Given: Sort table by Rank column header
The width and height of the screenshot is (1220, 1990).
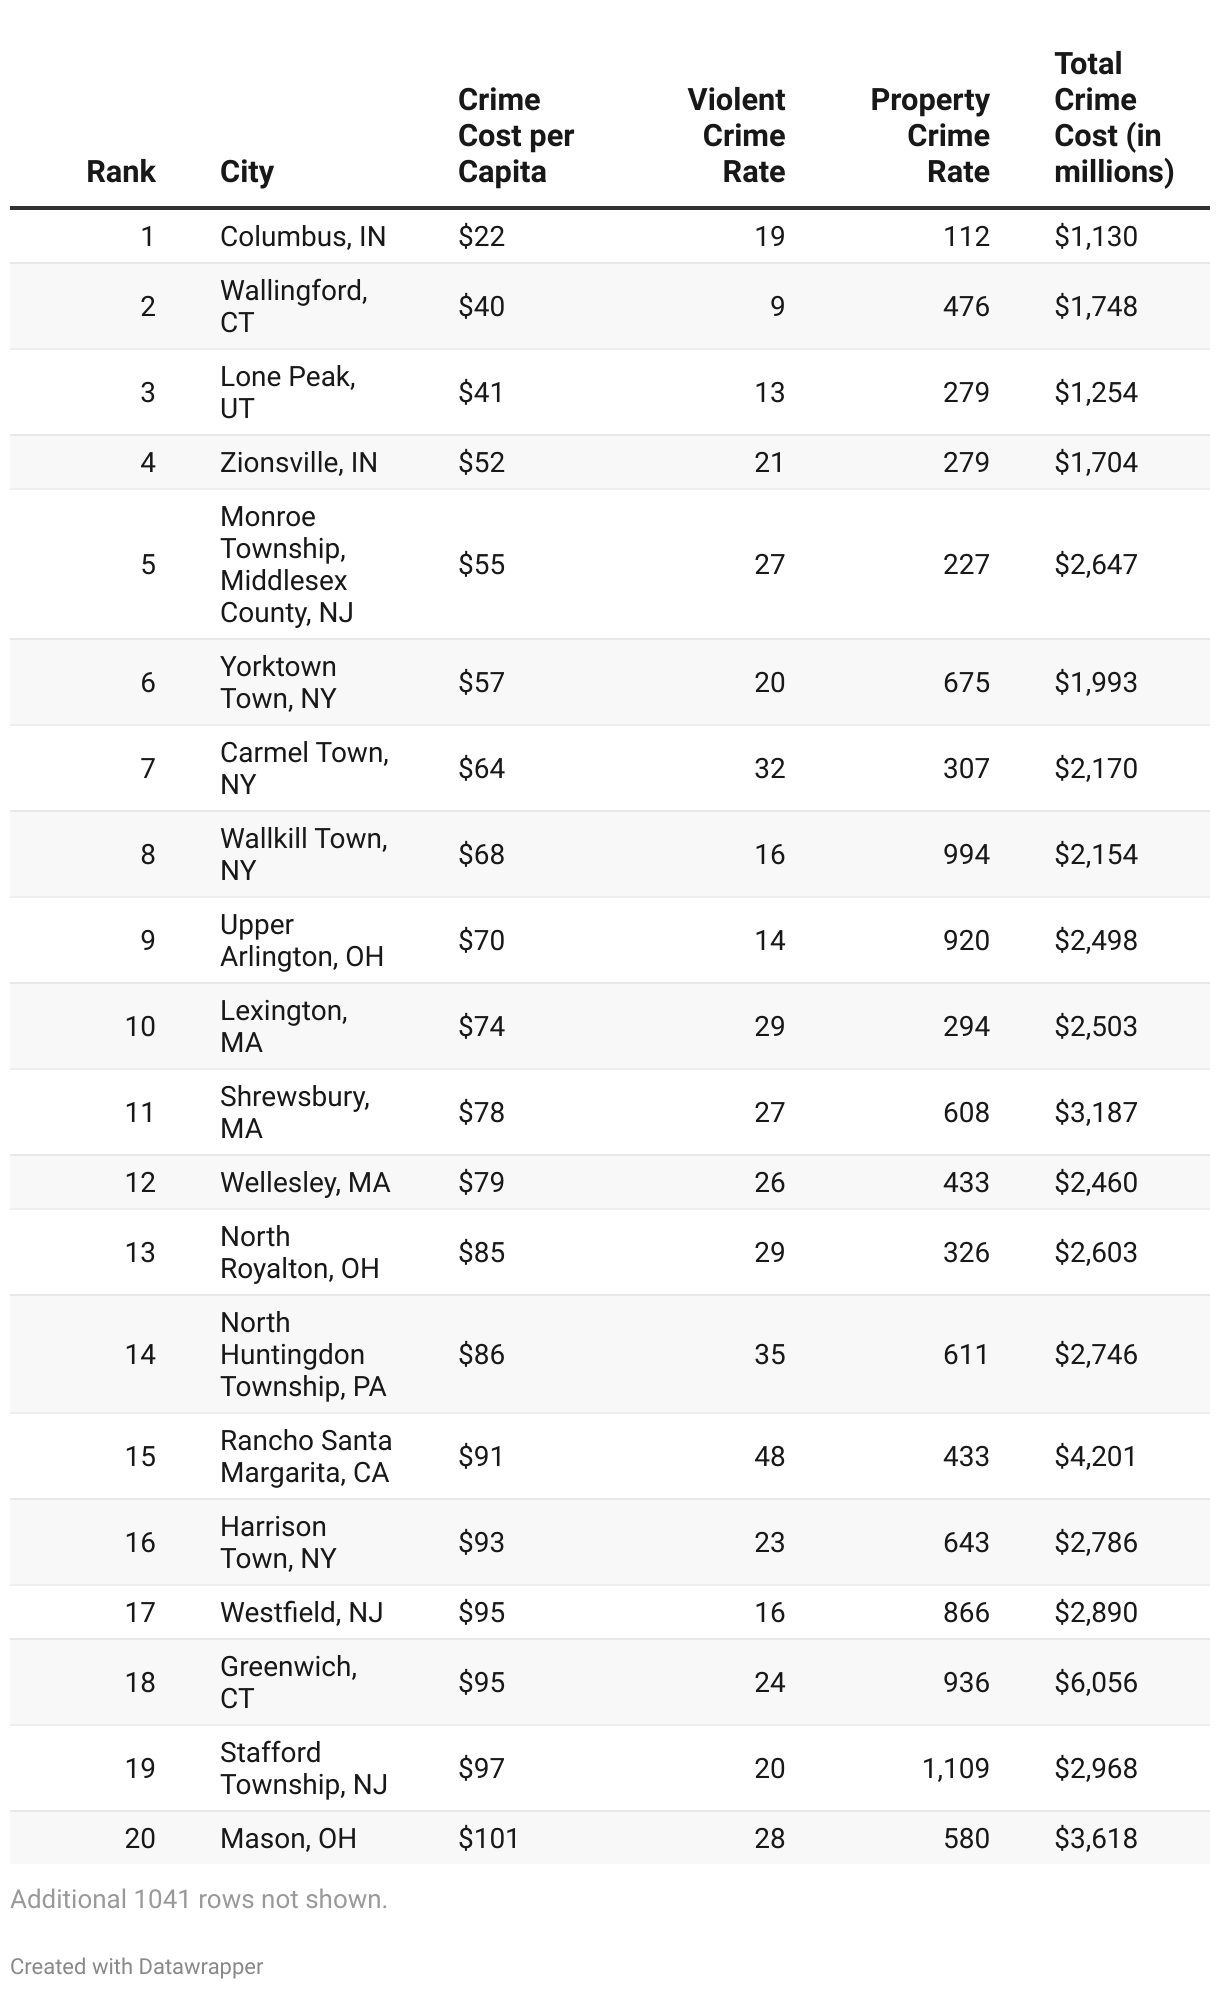Looking at the screenshot, I should (x=121, y=171).
